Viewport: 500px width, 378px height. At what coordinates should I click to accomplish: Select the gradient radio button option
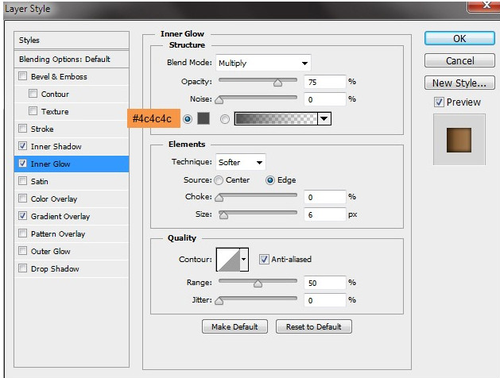pos(225,119)
